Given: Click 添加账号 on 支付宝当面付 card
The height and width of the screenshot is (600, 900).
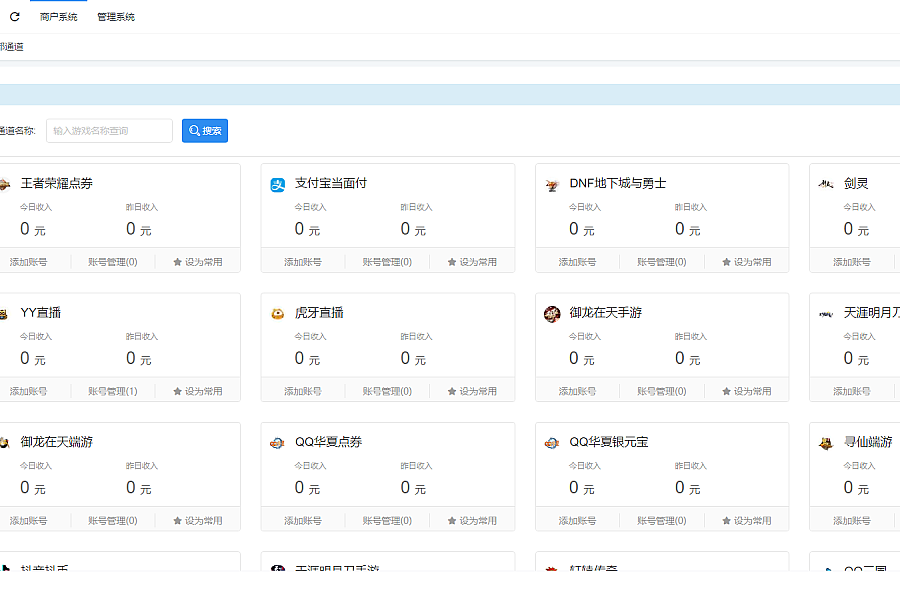Looking at the screenshot, I should pyautogui.click(x=302, y=262).
